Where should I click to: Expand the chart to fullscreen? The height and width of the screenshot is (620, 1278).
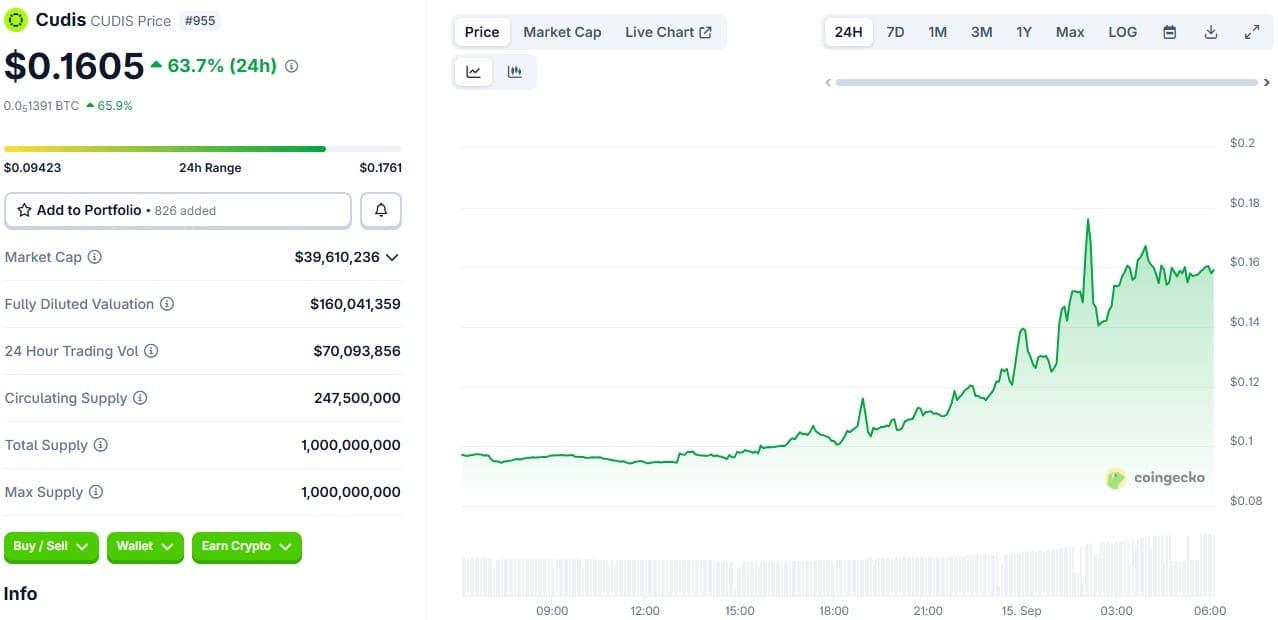pos(1251,32)
